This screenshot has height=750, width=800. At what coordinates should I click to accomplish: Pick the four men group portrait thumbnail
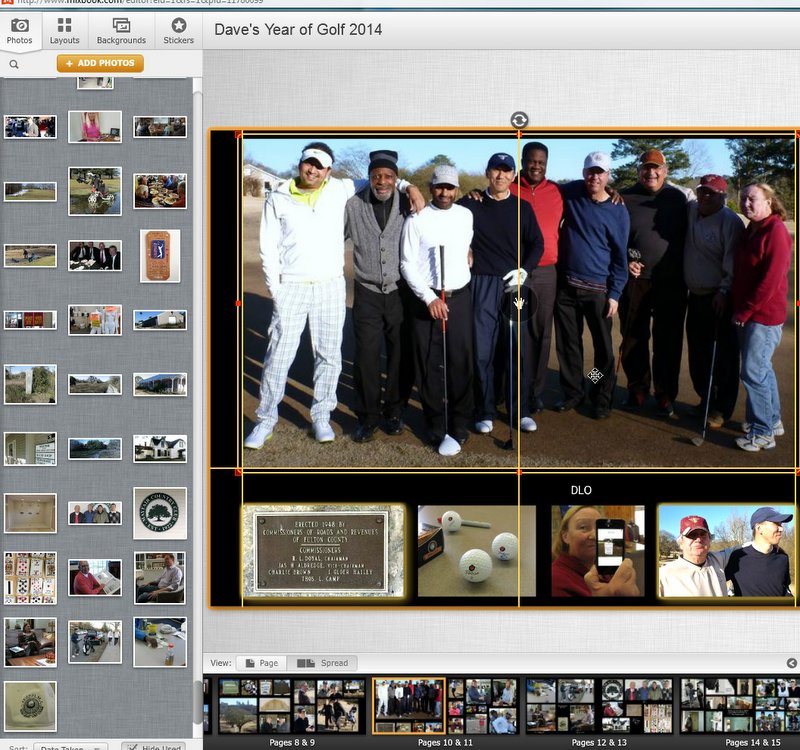[x=95, y=513]
